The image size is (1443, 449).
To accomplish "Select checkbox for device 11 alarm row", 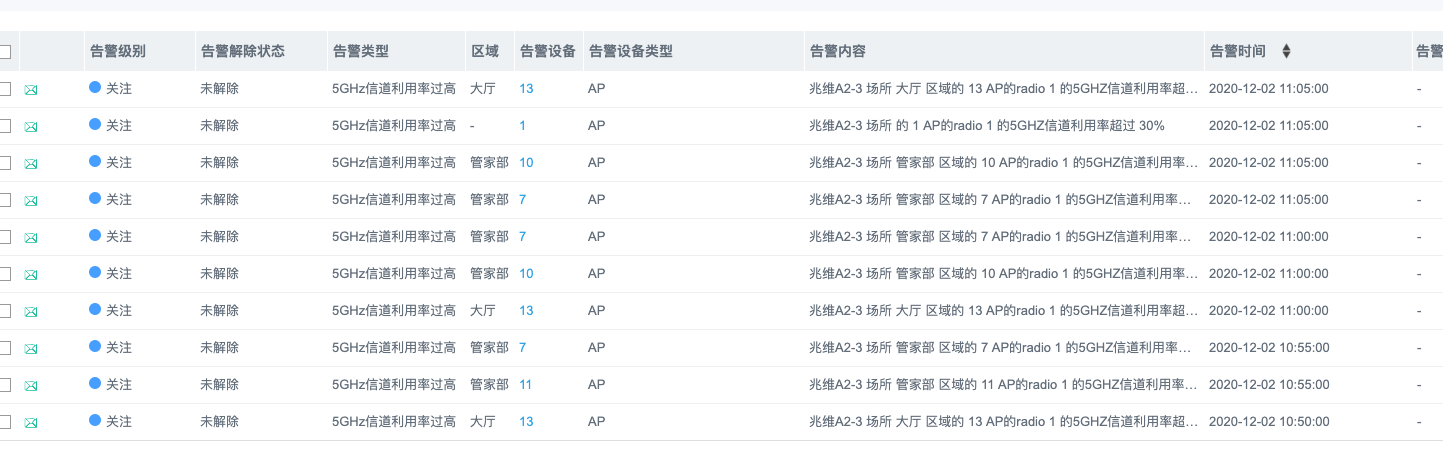I will pos(5,385).
